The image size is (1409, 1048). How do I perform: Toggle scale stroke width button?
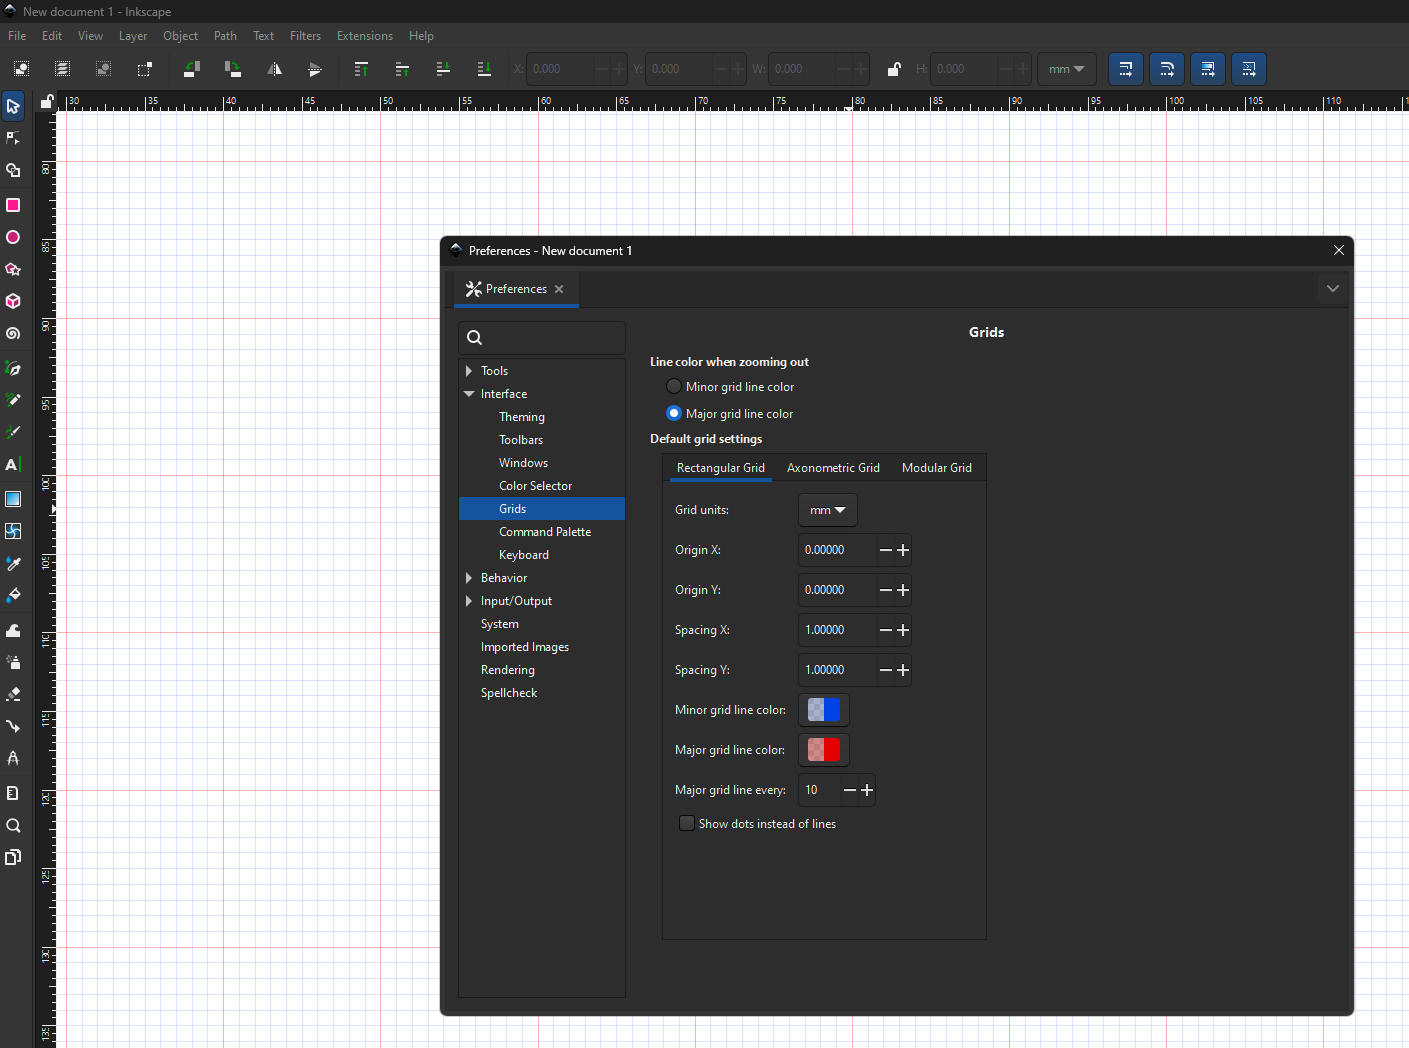coord(1126,69)
